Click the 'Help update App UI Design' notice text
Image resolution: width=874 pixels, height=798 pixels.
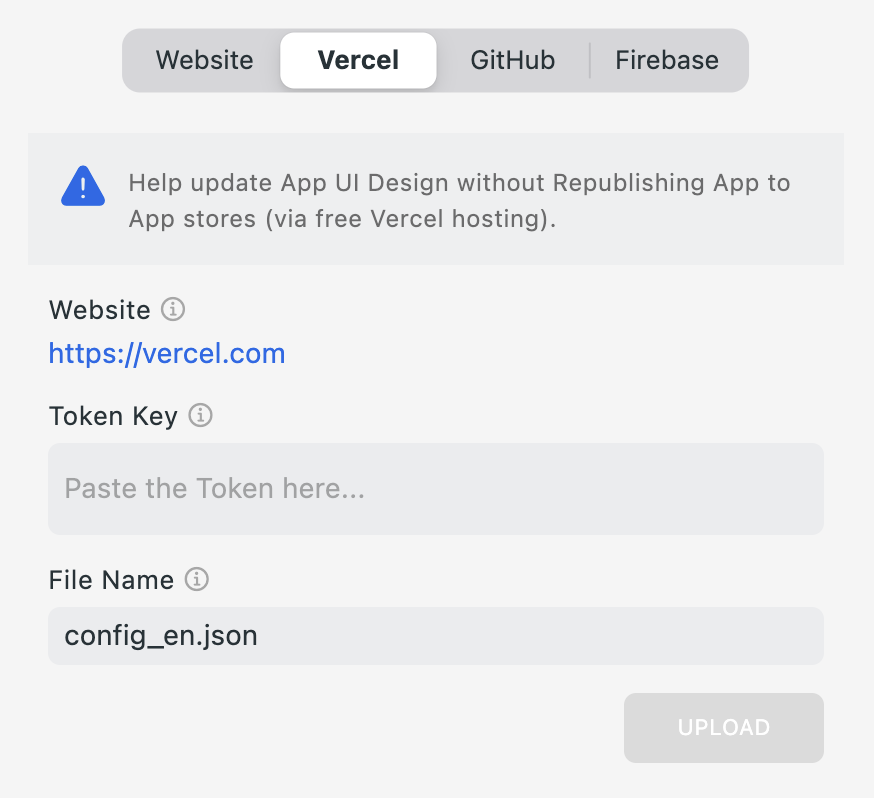(459, 184)
